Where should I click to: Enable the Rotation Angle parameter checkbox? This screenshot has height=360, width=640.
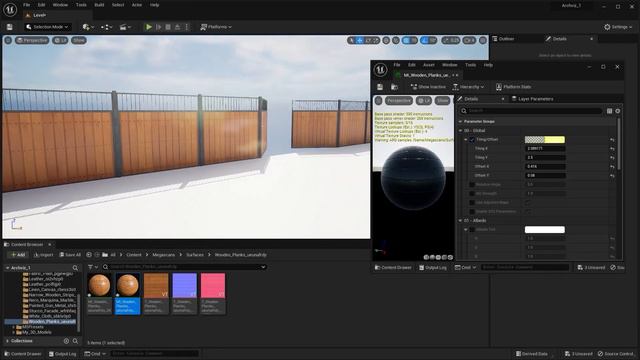472,184
